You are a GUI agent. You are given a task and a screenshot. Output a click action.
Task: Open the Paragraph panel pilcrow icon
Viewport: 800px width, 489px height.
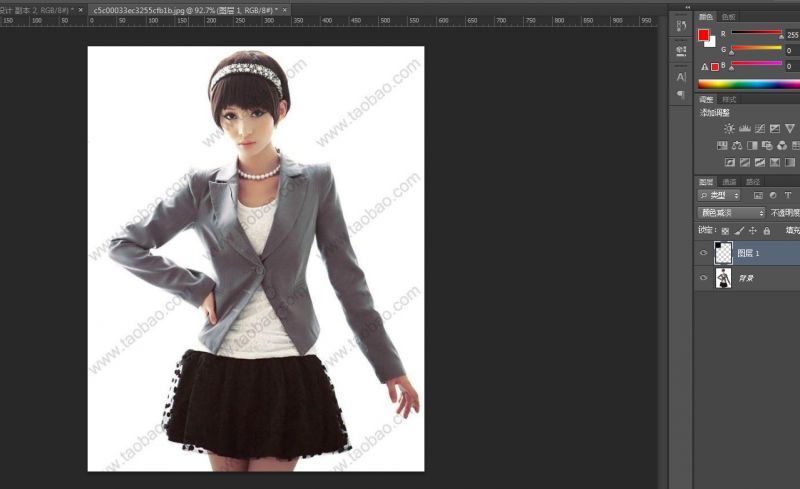pos(681,94)
